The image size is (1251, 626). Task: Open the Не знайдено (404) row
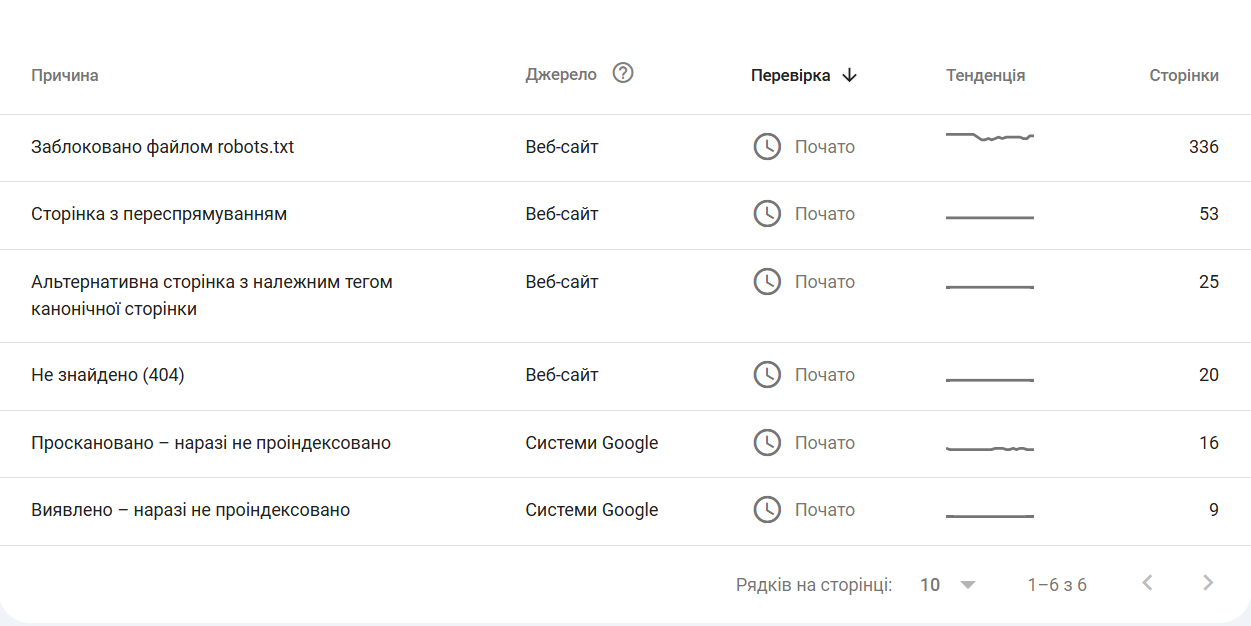pos(108,375)
